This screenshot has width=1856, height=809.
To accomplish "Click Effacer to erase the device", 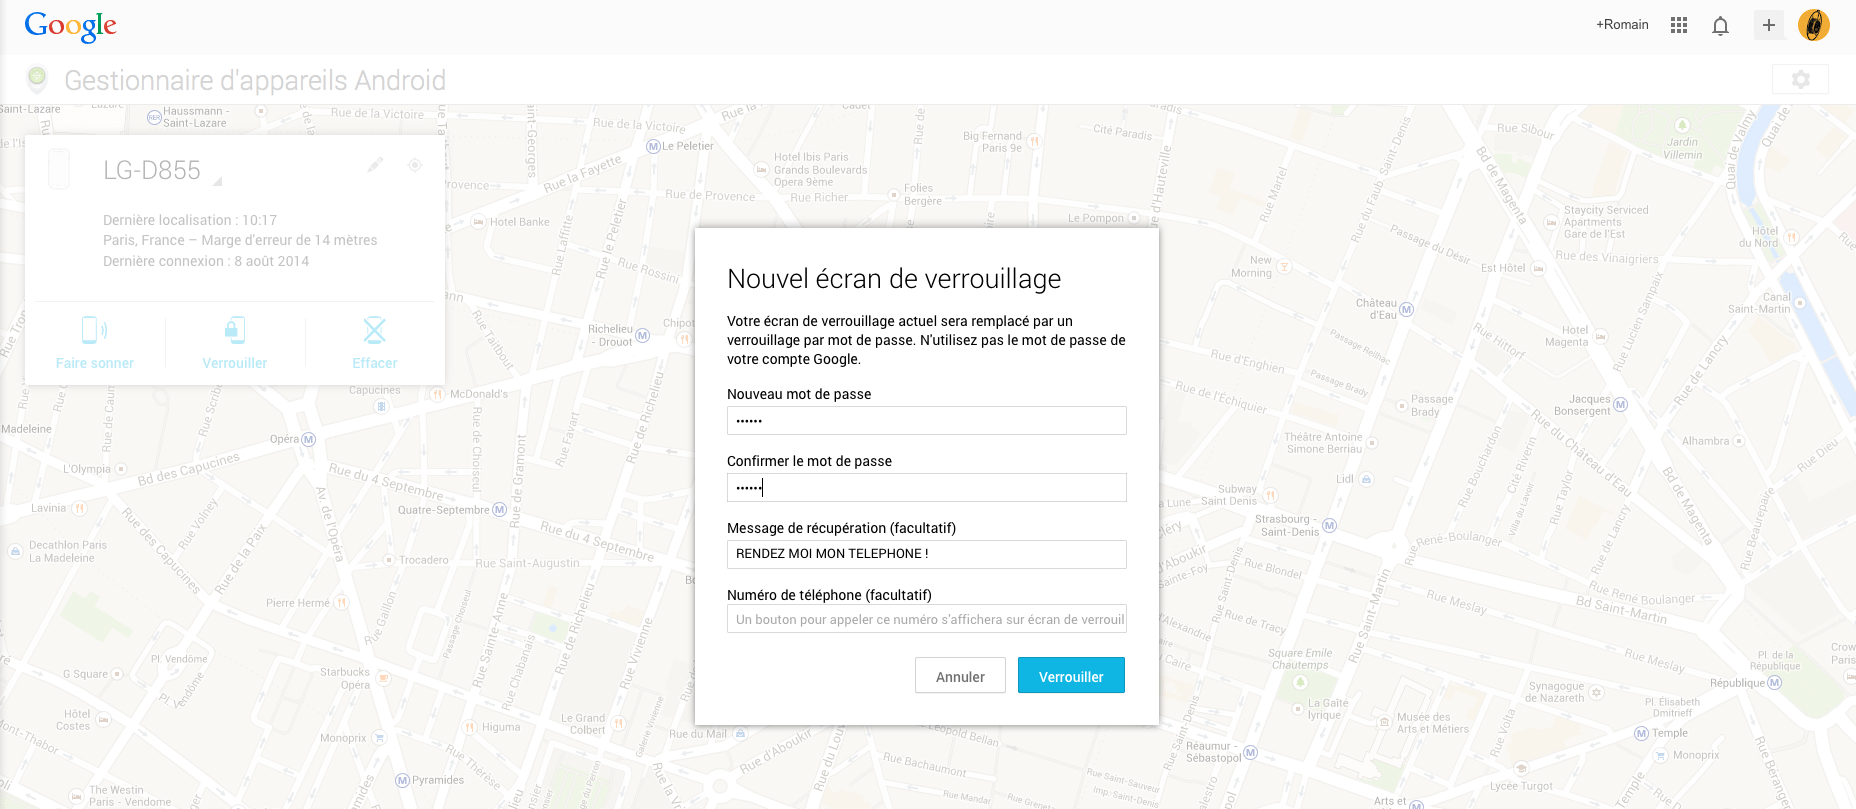I will pos(375,343).
